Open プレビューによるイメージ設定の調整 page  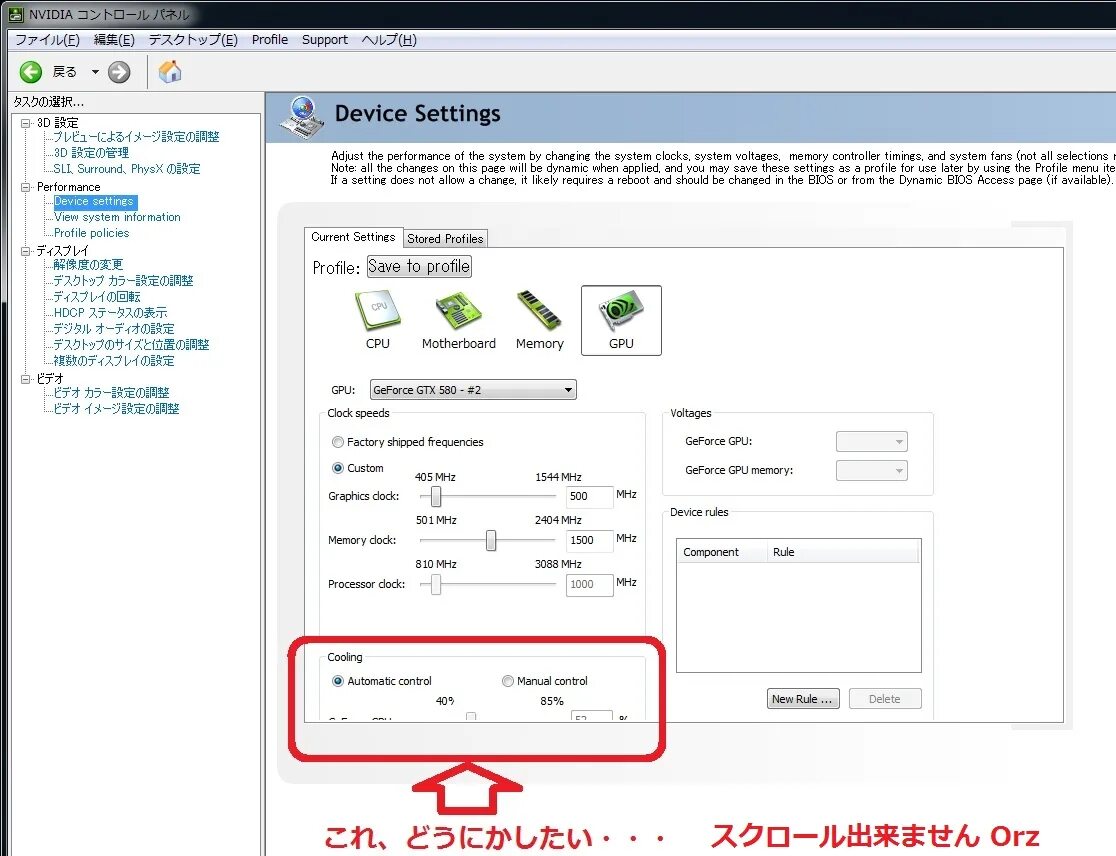(136, 137)
